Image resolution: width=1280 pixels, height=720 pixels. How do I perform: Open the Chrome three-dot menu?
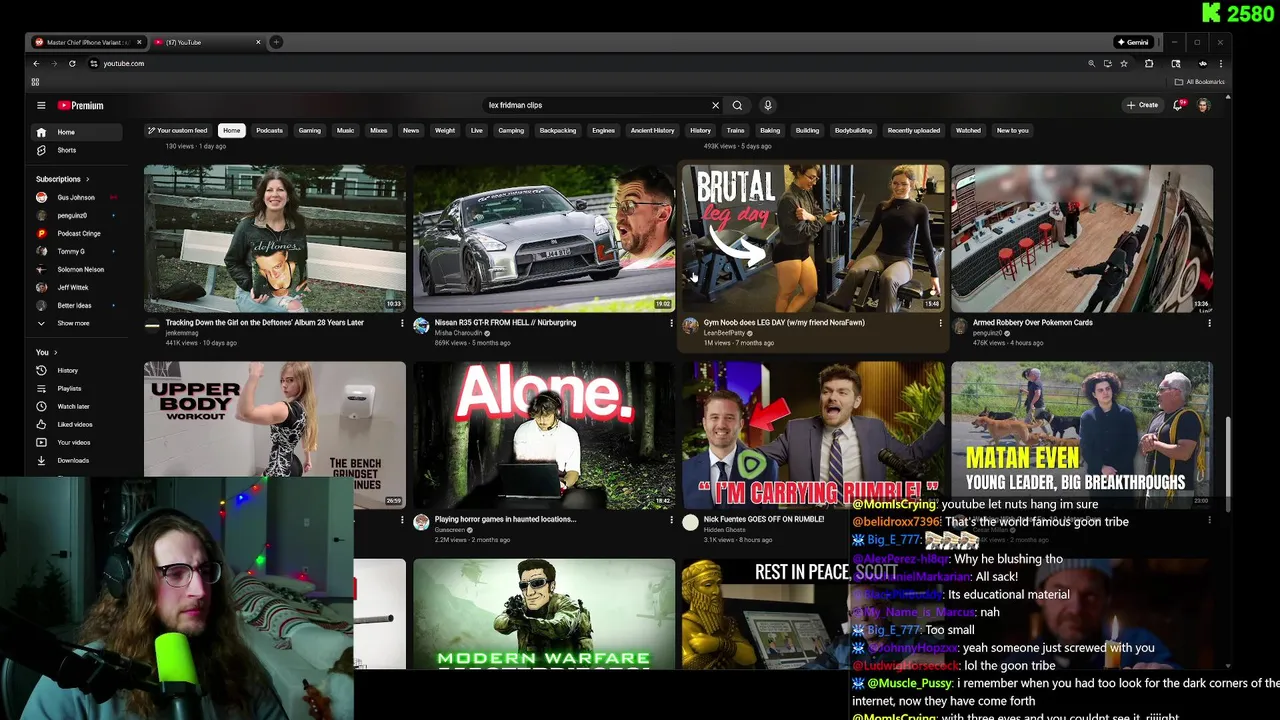coord(1220,63)
